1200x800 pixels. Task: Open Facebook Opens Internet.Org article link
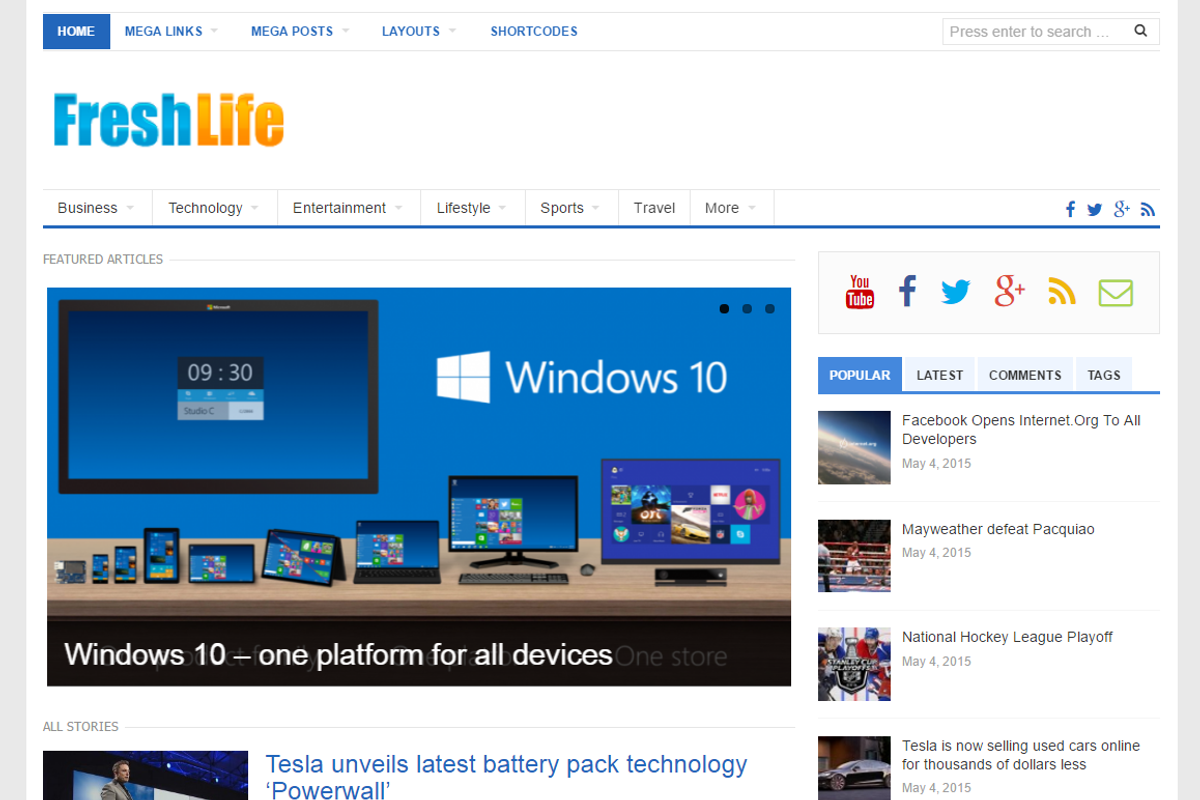pyautogui.click(x=1021, y=430)
